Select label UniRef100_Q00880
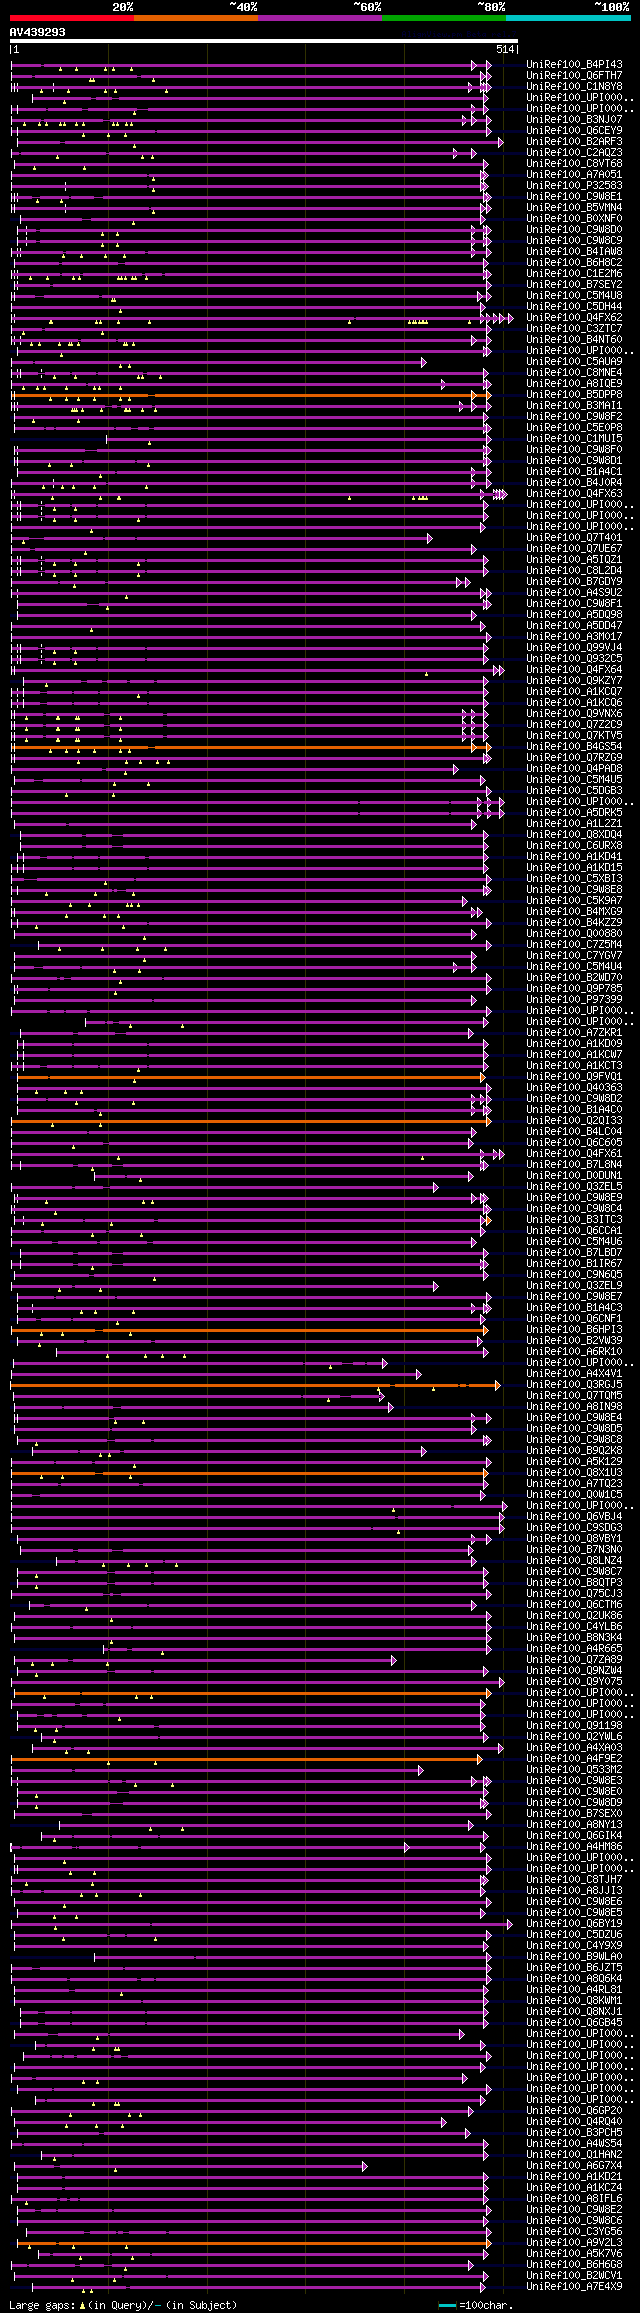The height and width of the screenshot is (2313, 640). (x=574, y=933)
